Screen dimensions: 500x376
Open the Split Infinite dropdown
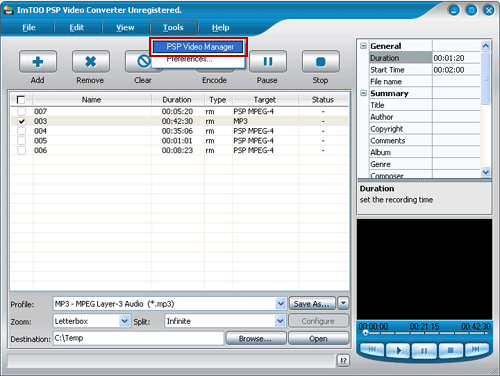click(280, 321)
